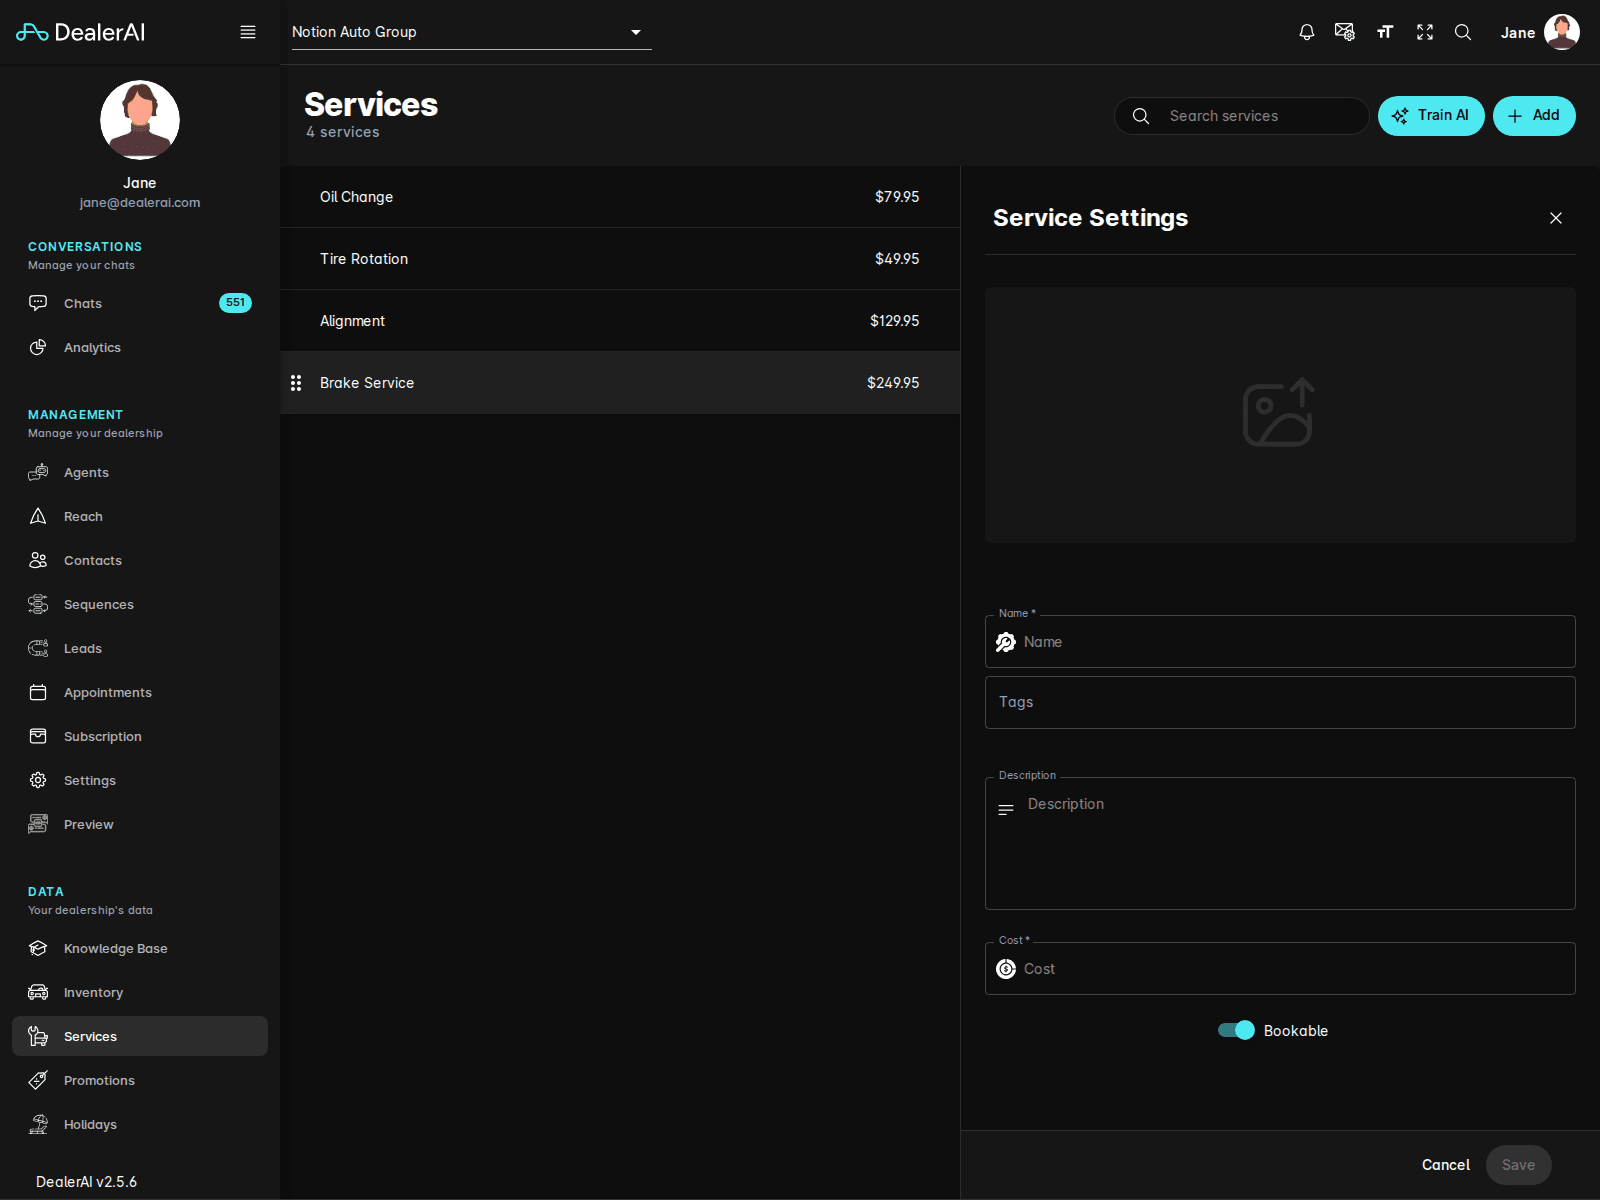The image size is (1600, 1200).
Task: Open Jane's profile avatar menu
Action: click(1561, 32)
